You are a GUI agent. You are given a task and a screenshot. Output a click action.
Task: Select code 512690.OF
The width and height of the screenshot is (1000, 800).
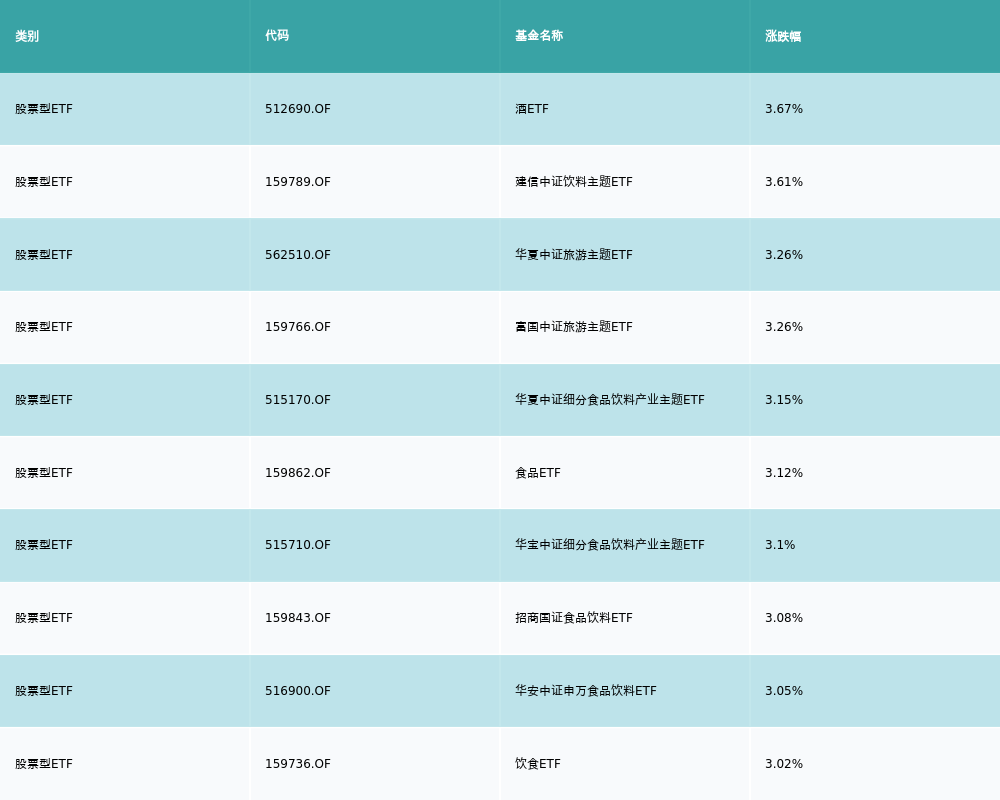298,109
